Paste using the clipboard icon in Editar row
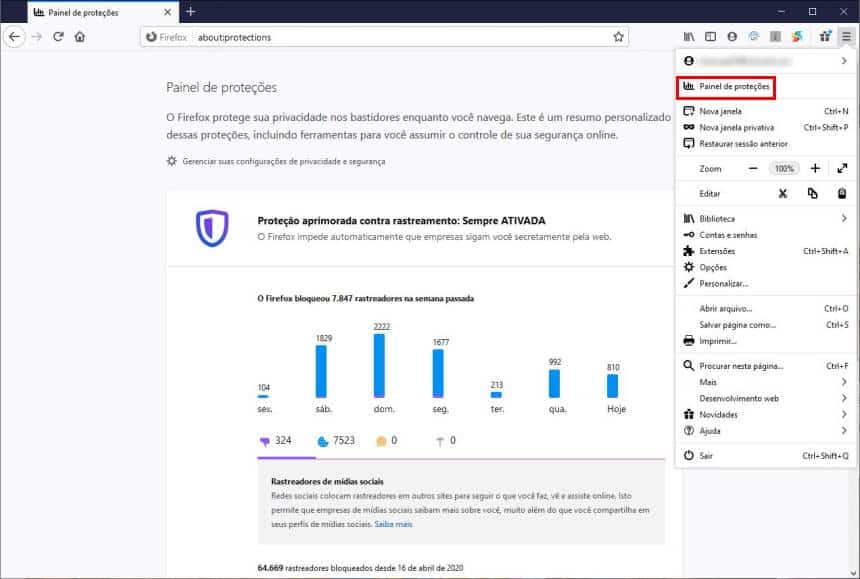Screen dimensions: 860x579 click(842, 194)
